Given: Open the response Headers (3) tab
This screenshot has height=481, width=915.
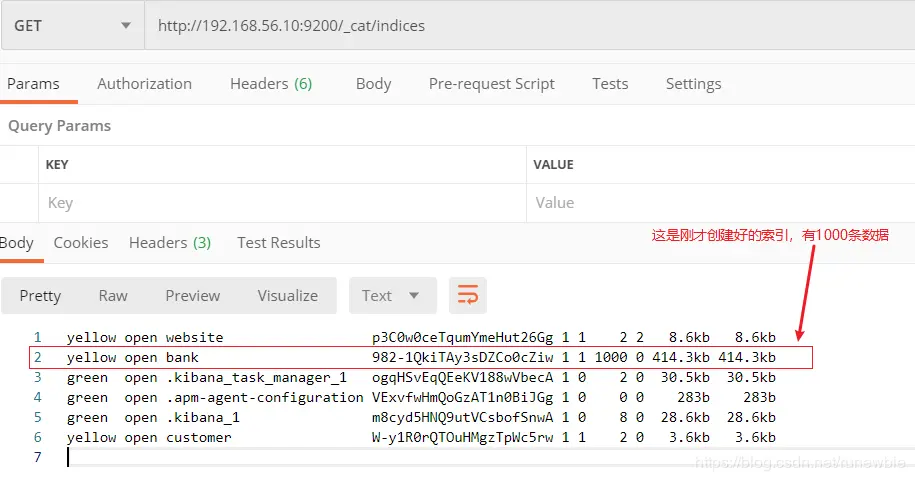Looking at the screenshot, I should pyautogui.click(x=170, y=243).
